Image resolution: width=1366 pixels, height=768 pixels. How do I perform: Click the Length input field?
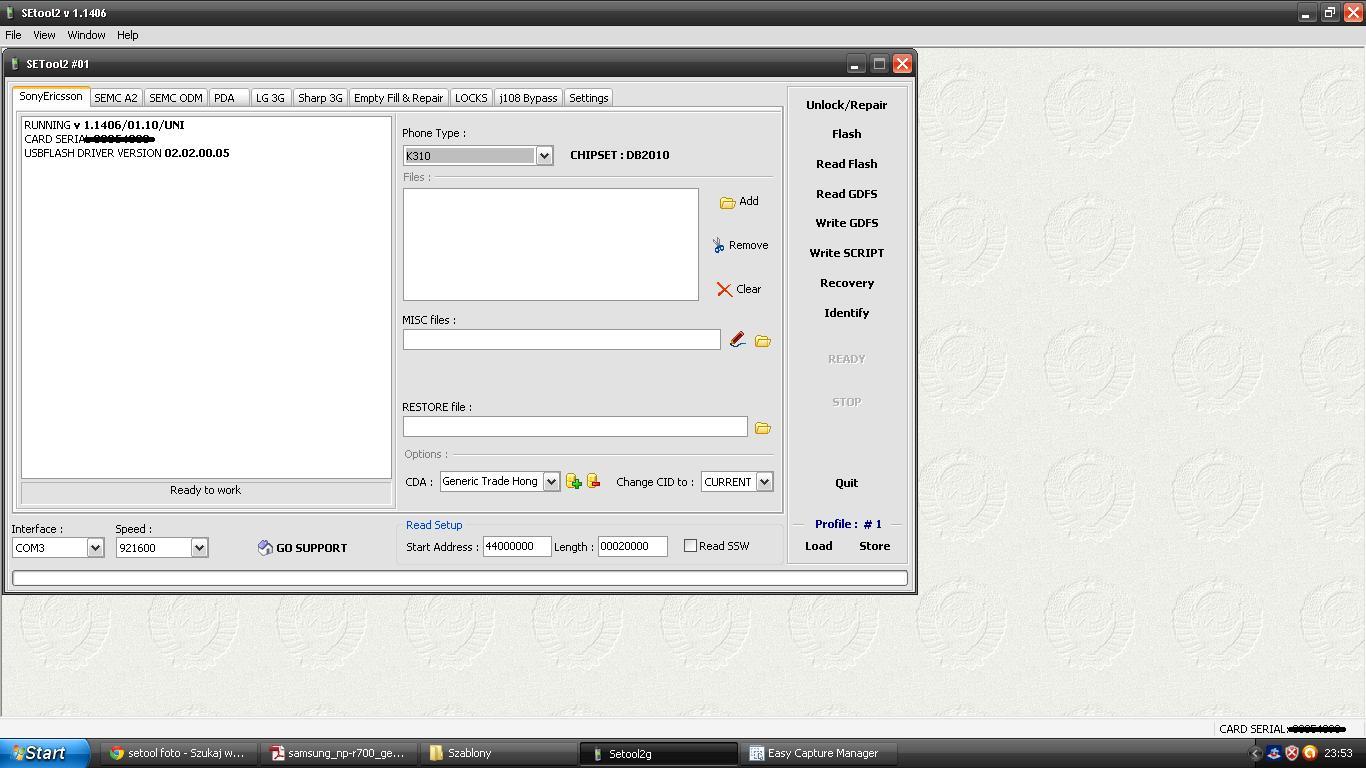pos(633,546)
